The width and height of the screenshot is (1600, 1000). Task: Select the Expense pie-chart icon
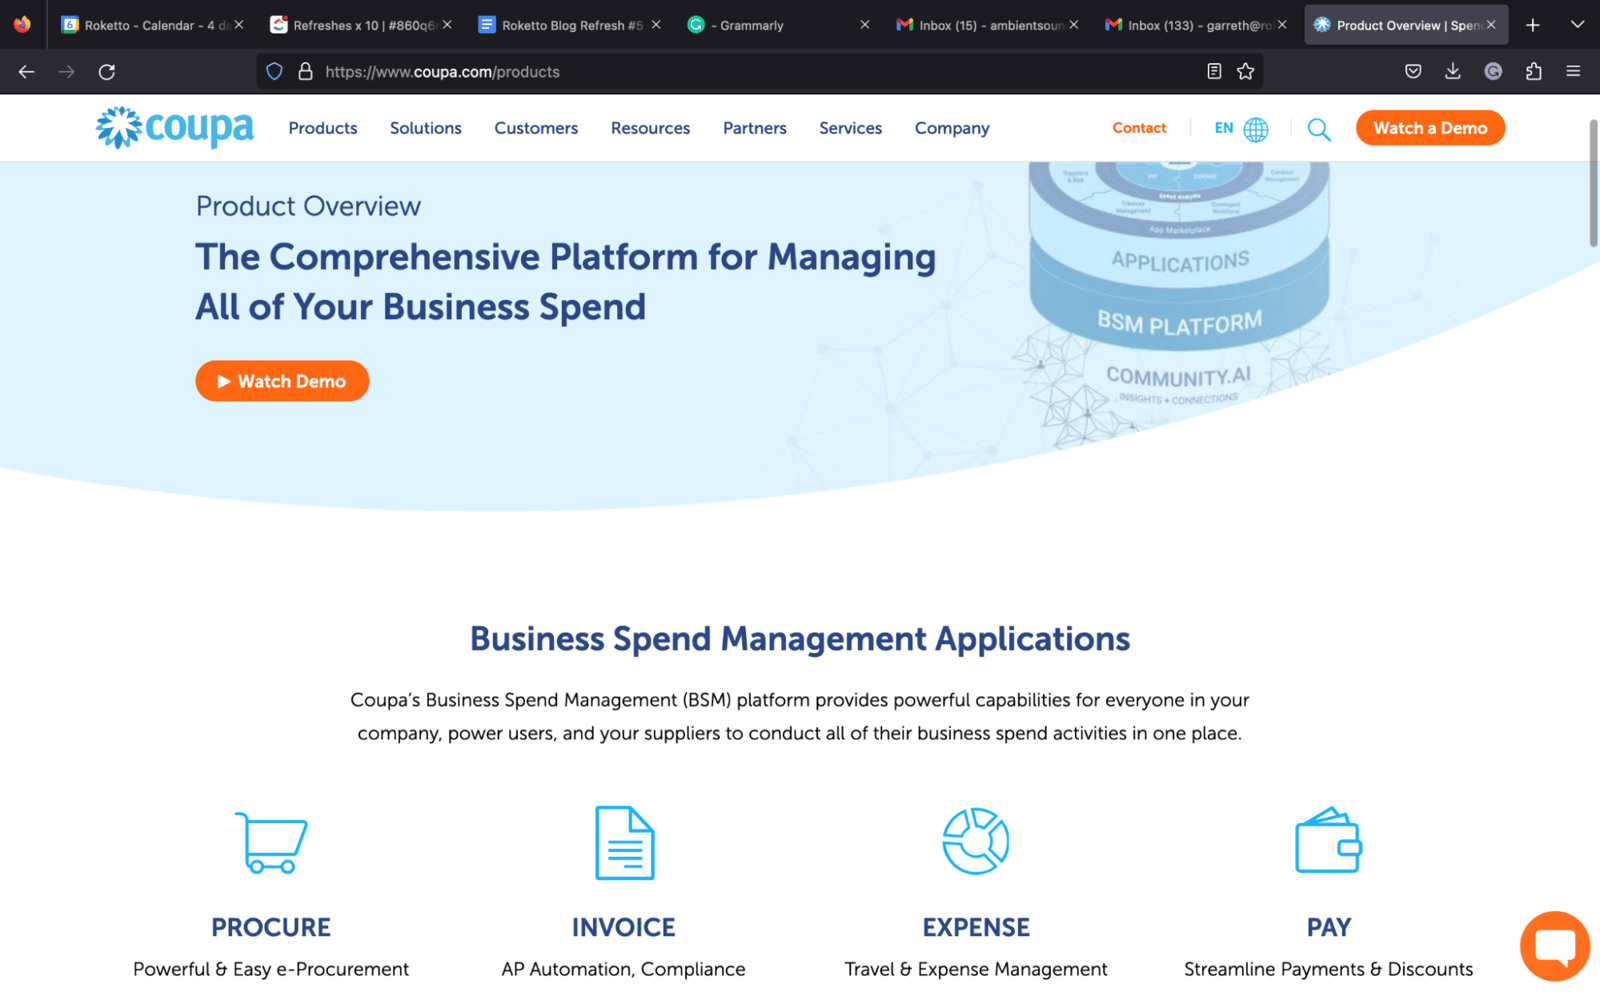[x=975, y=842]
